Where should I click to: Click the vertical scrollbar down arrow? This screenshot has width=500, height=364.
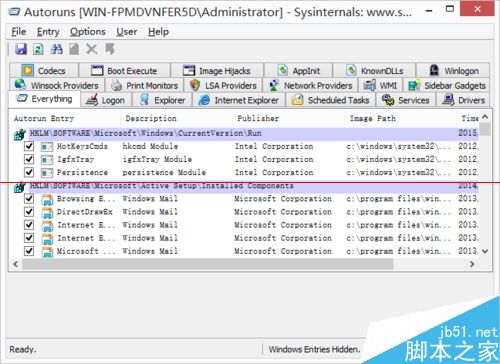[x=485, y=251]
